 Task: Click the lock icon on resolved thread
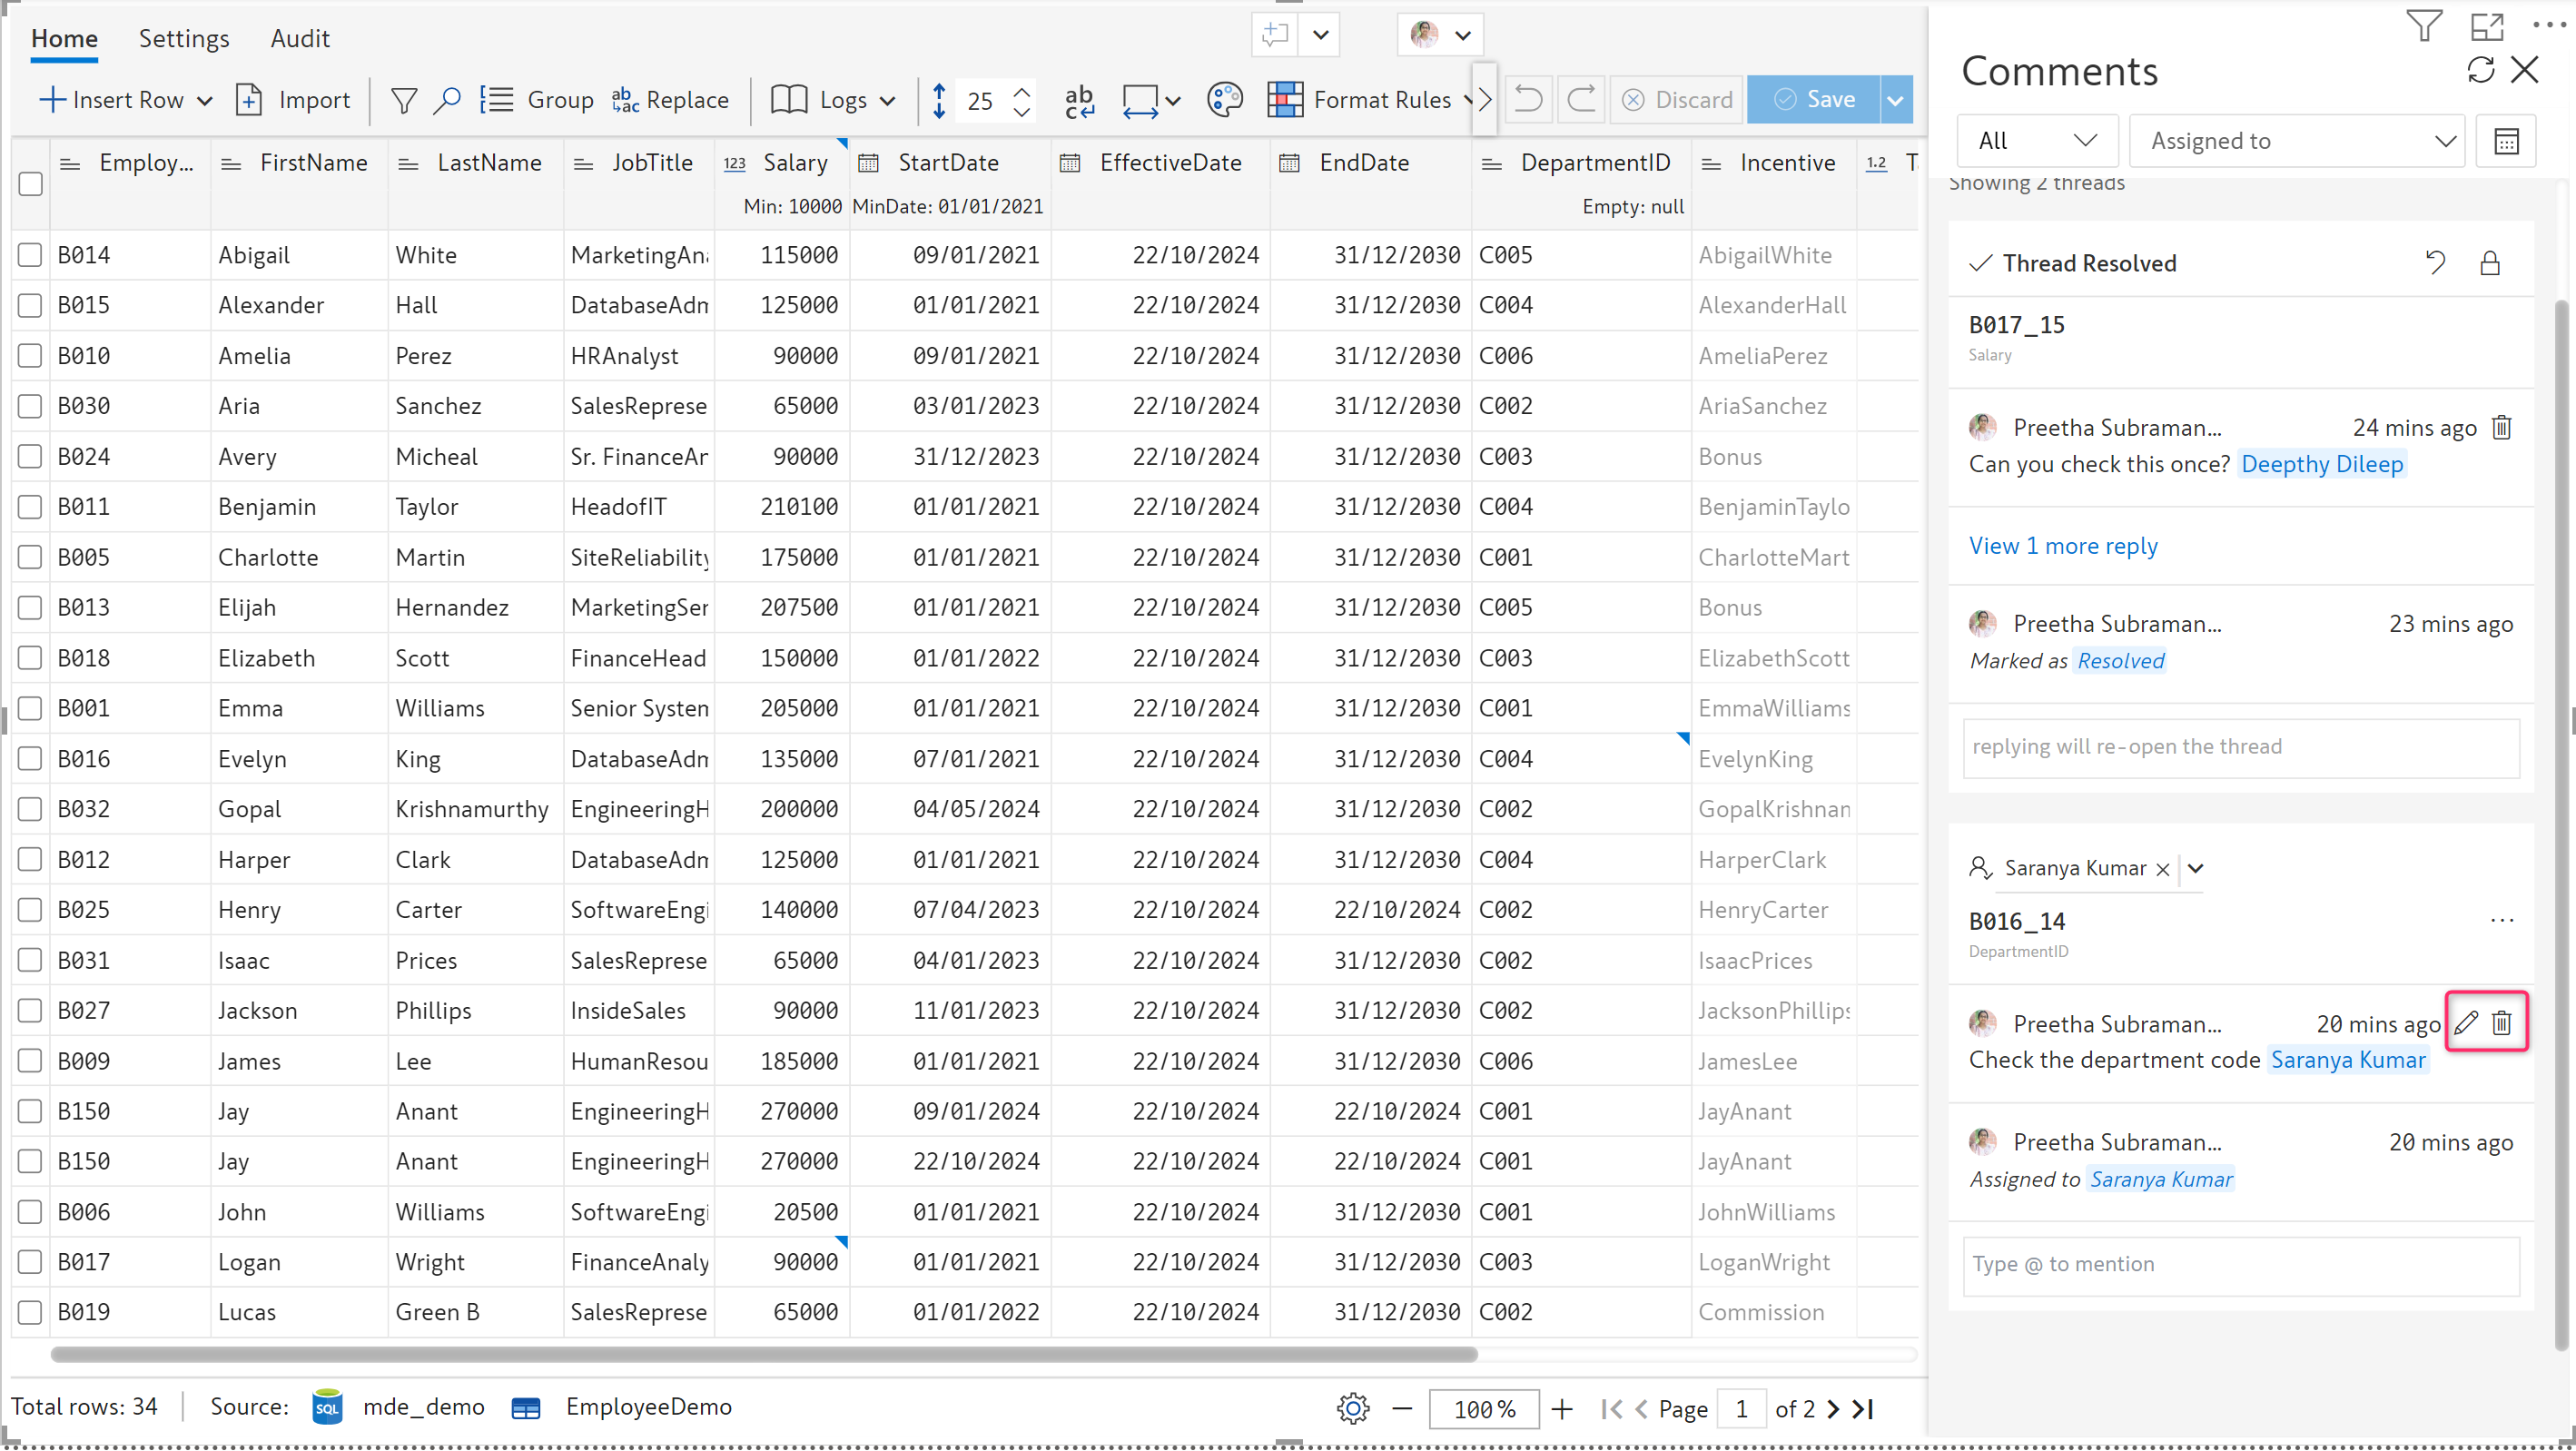click(2489, 263)
